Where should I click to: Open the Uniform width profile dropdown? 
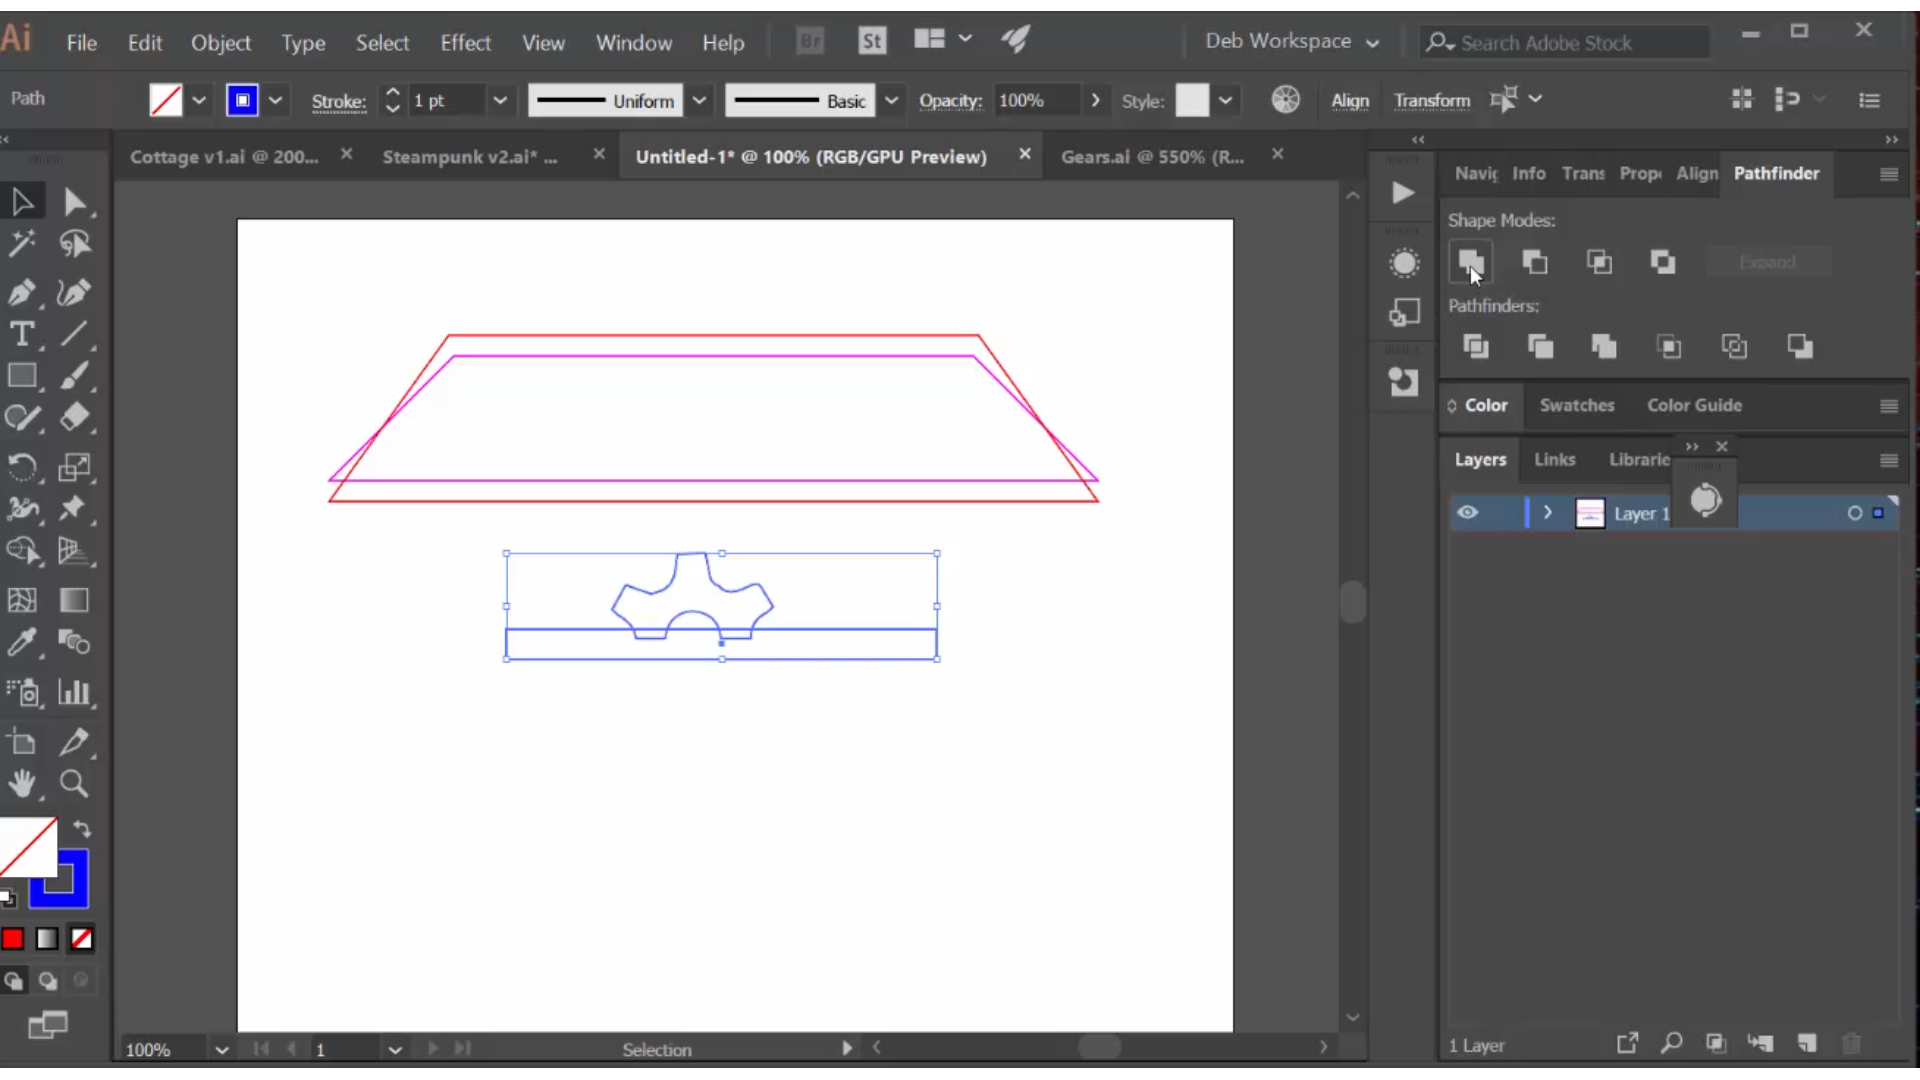coord(700,100)
